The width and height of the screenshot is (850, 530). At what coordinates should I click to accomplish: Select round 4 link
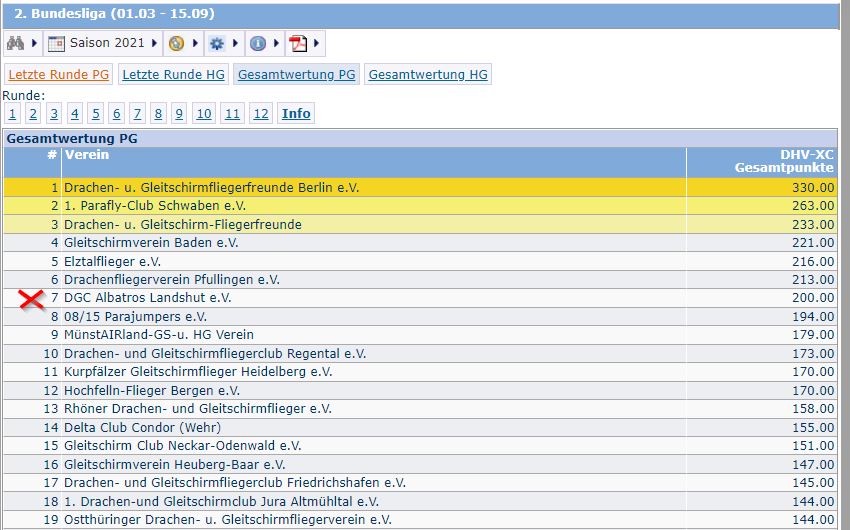(x=75, y=114)
